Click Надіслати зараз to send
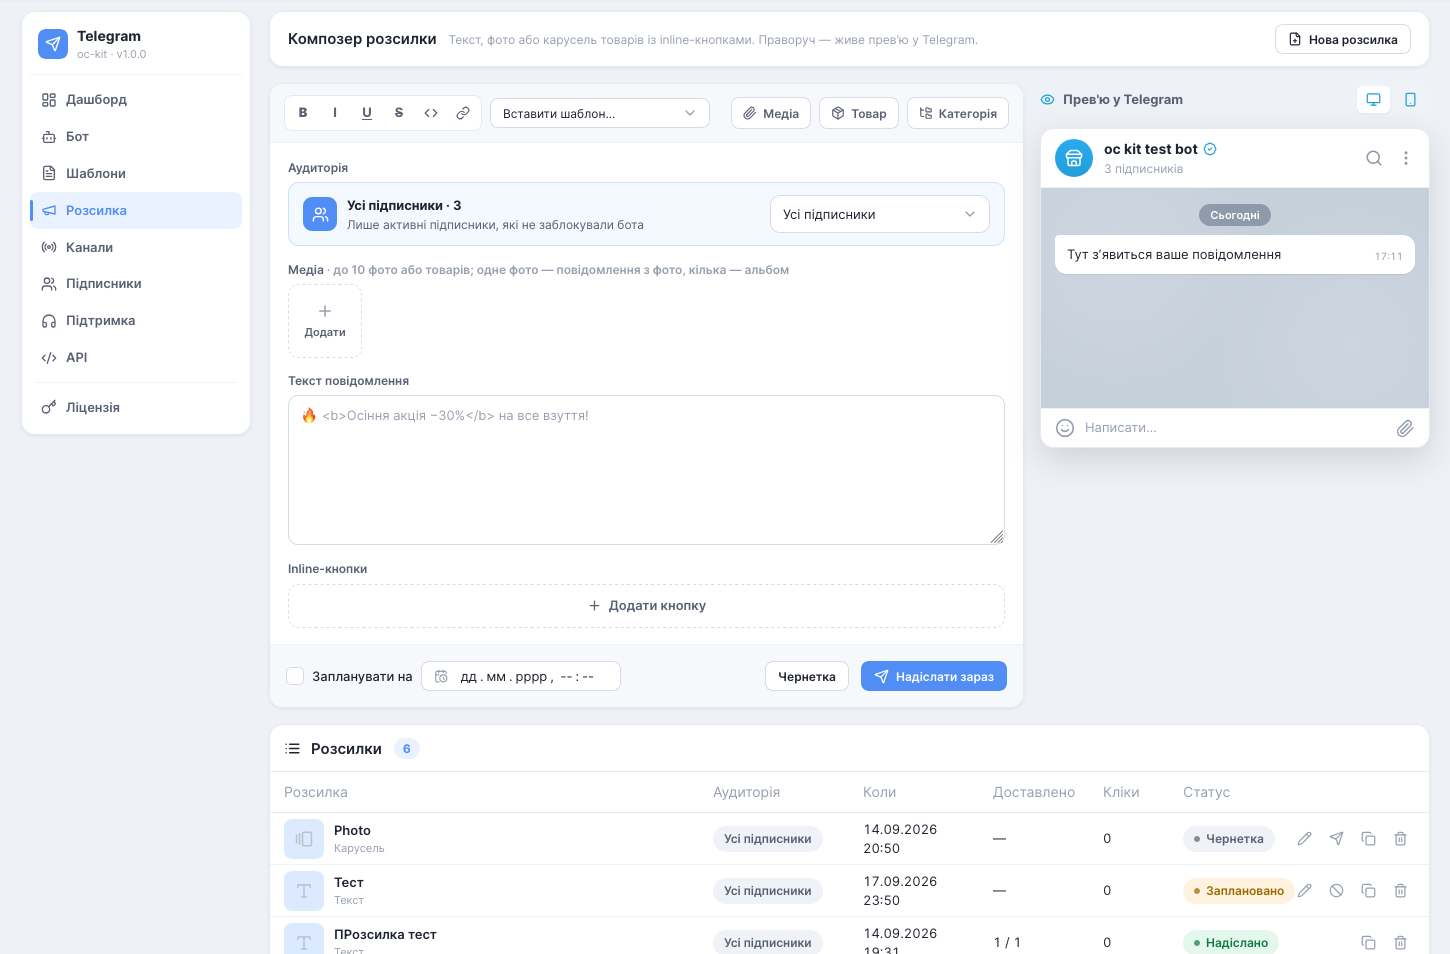 [934, 676]
